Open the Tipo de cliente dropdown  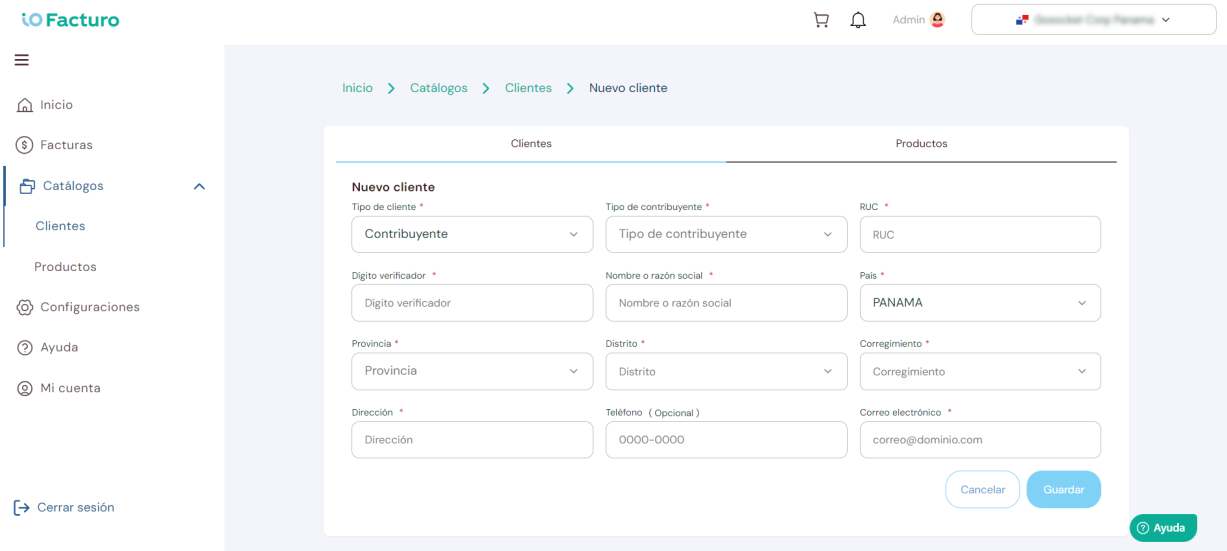coord(472,234)
